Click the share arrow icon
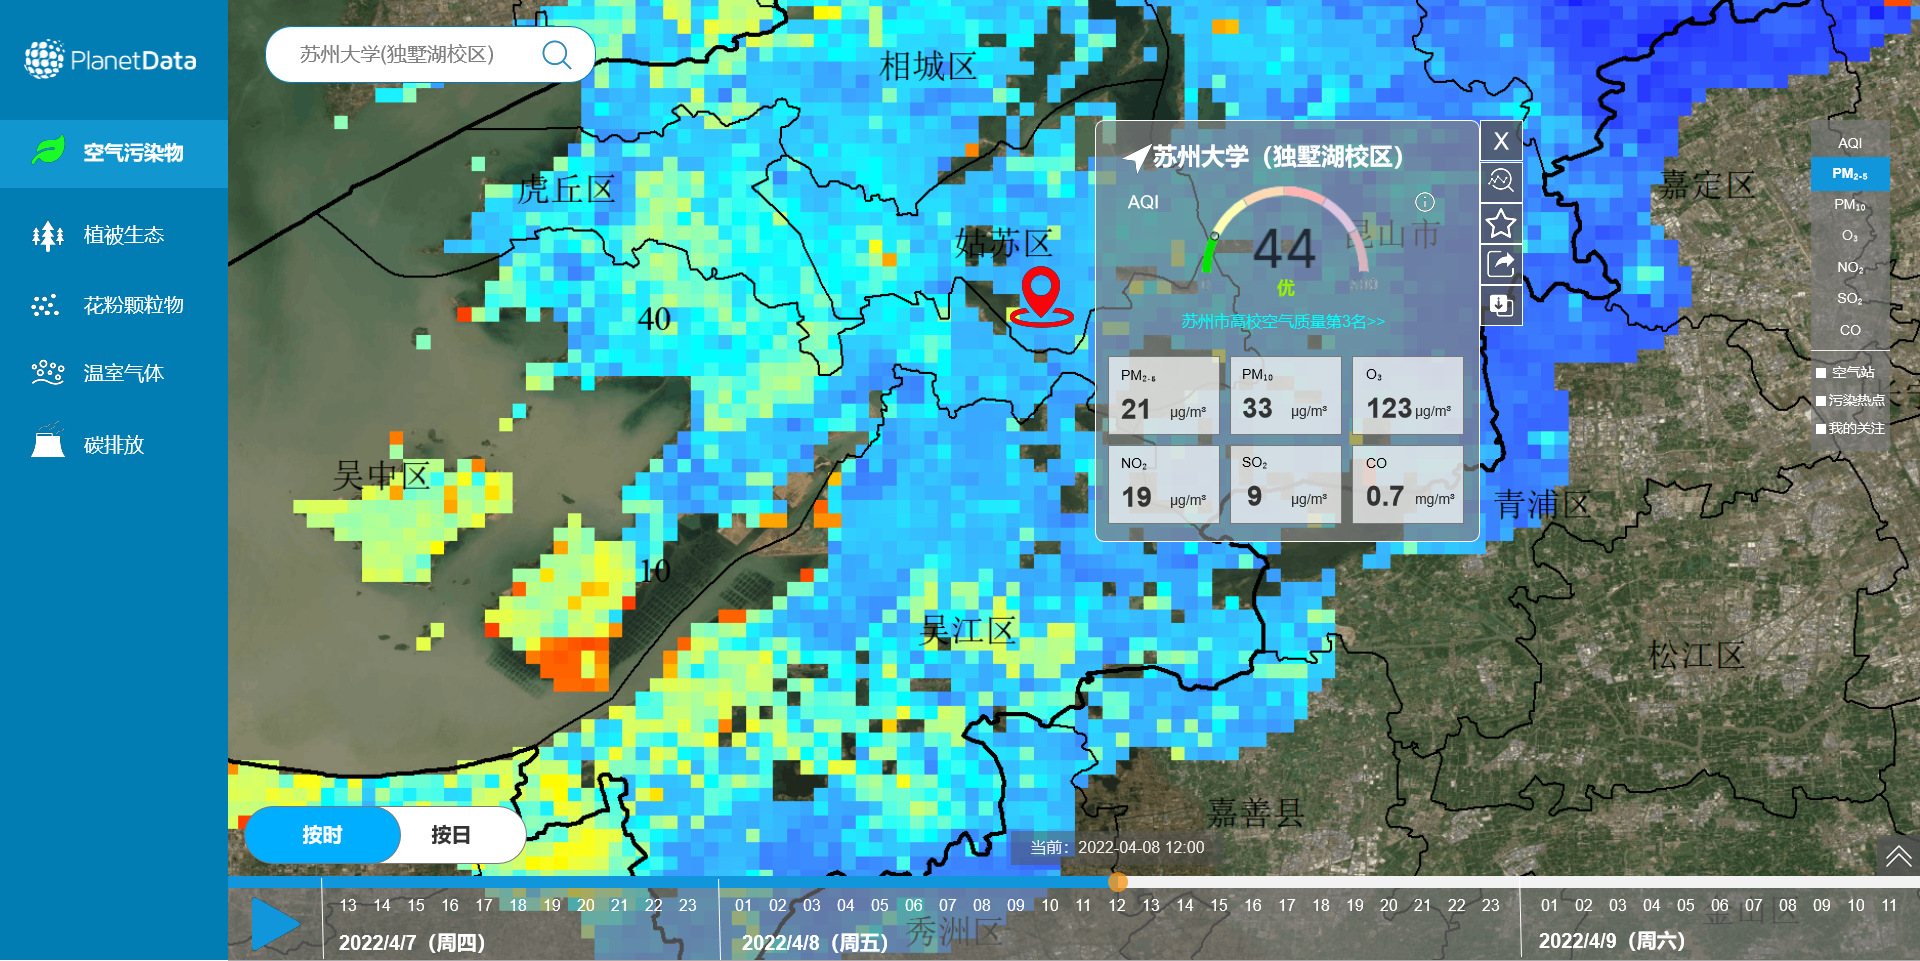The height and width of the screenshot is (961, 1920). [x=1501, y=264]
